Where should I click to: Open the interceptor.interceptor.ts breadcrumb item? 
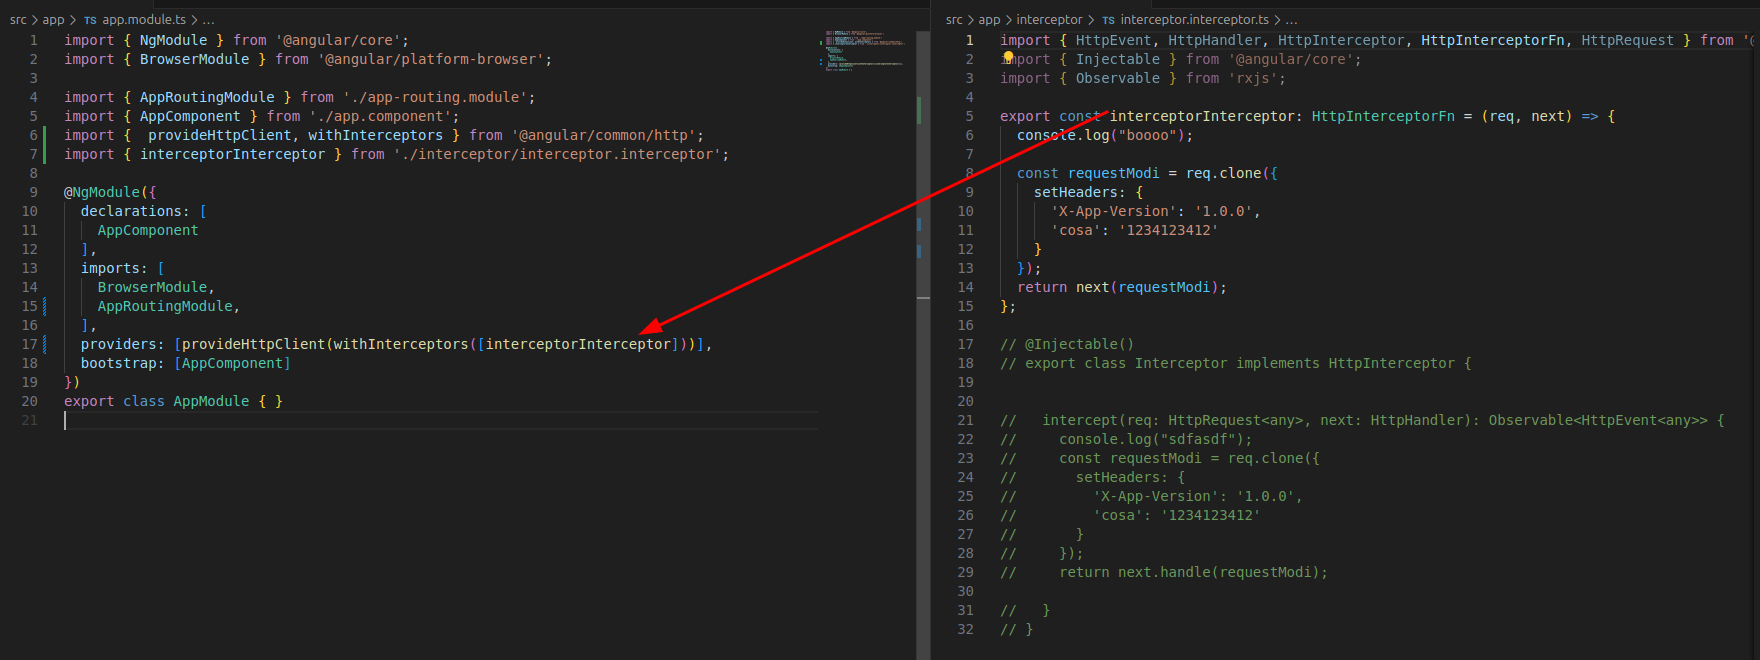point(1195,20)
